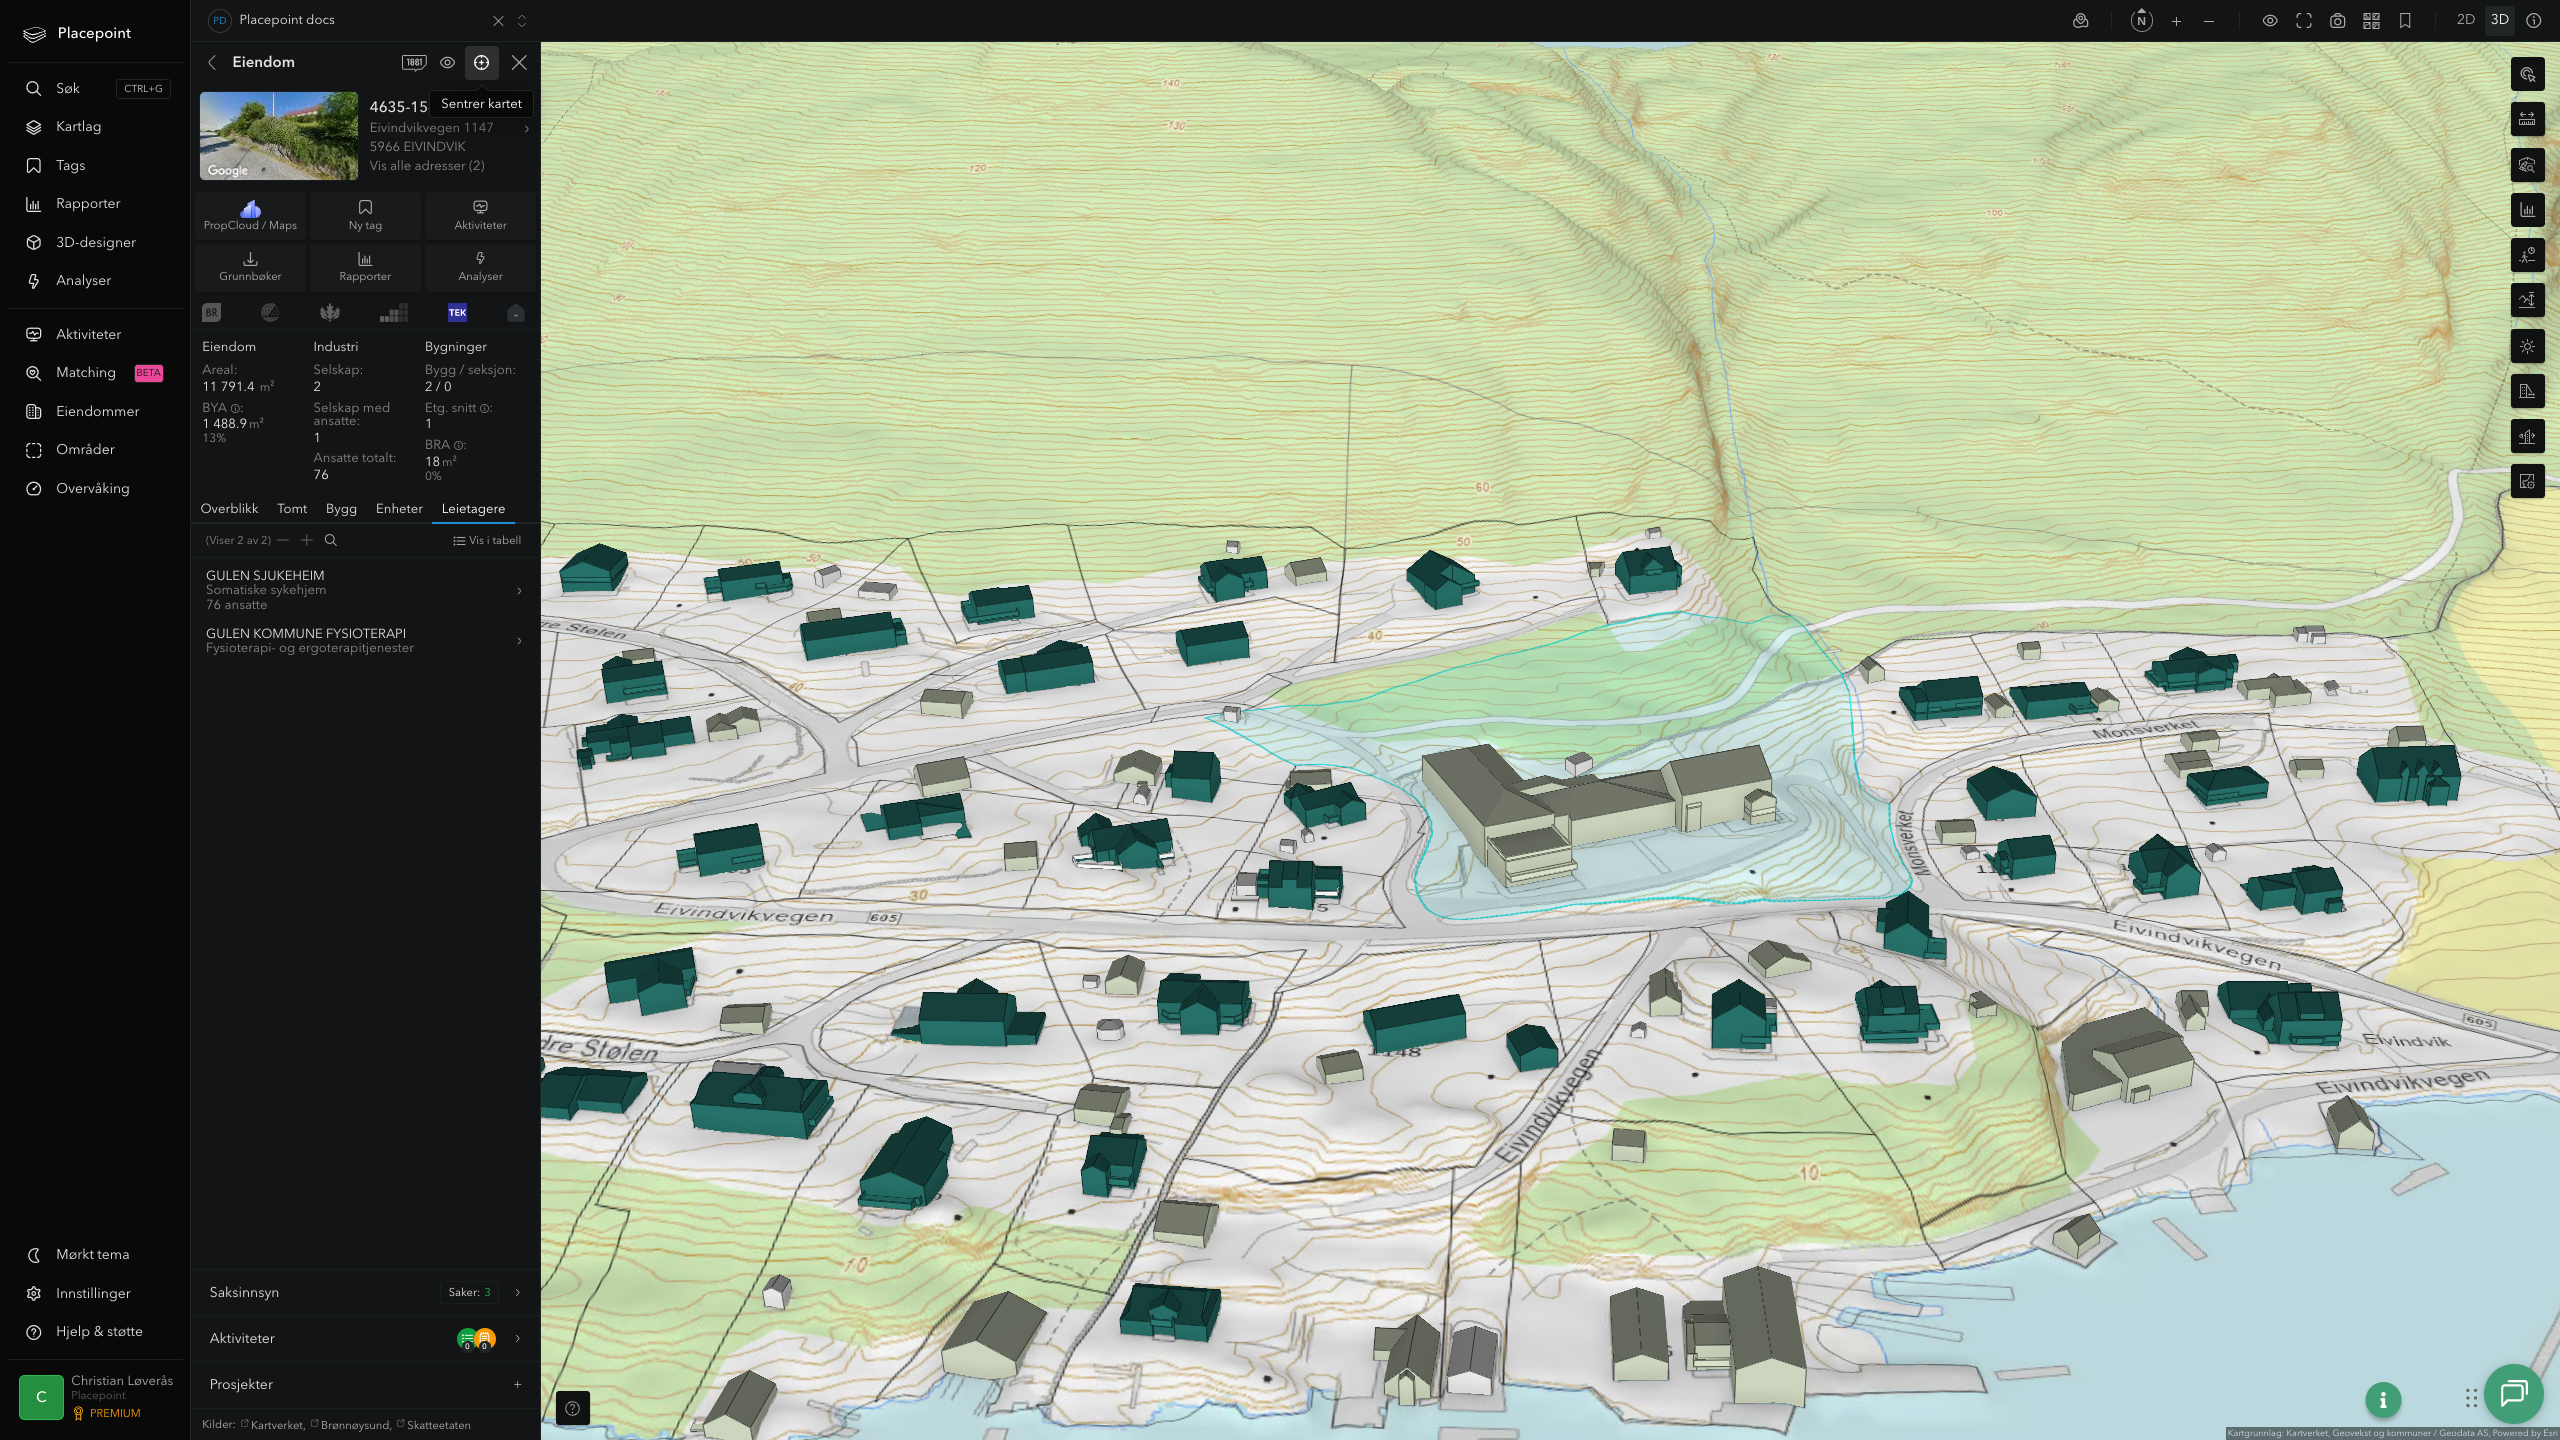Collapse all tenant rows with minus icon
The height and width of the screenshot is (1440, 2560).
283,540
